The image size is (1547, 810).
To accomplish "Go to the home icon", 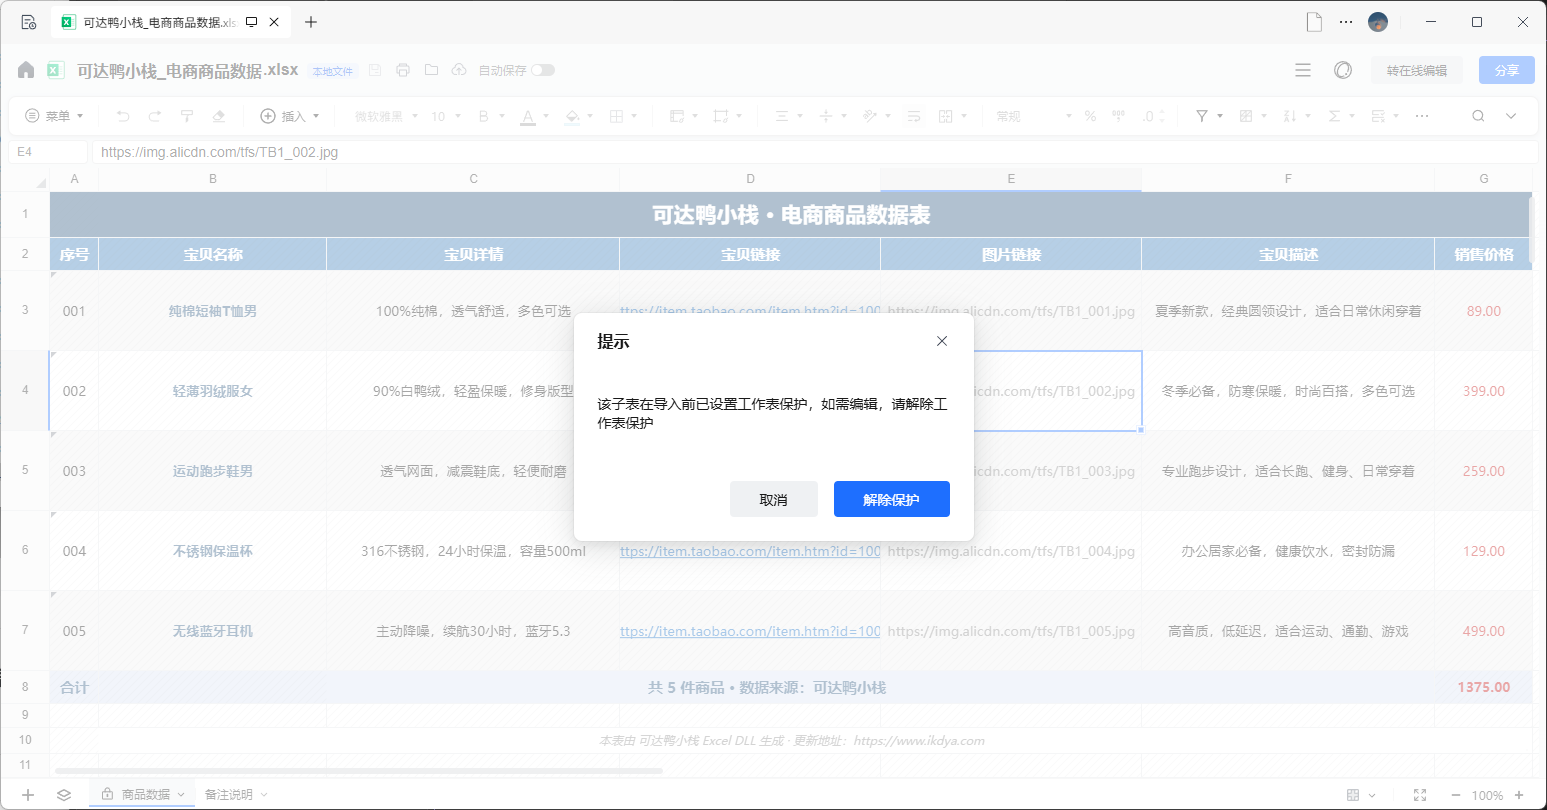I will click(x=26, y=70).
